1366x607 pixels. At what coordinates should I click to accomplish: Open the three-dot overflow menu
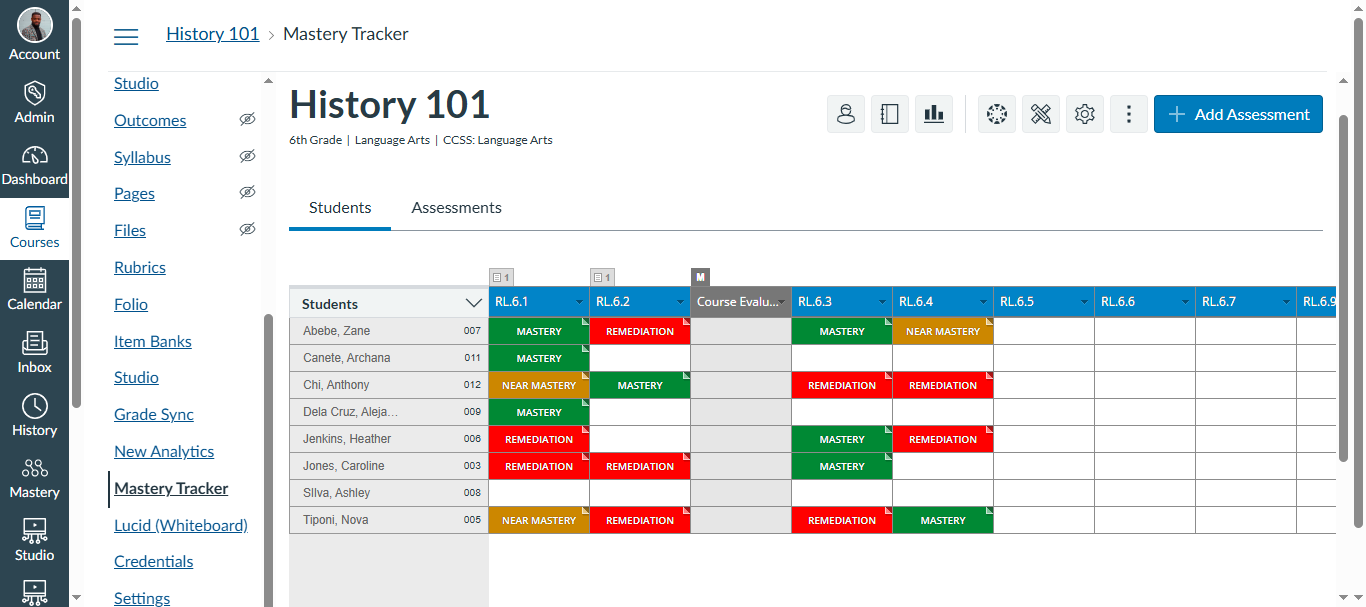click(x=1128, y=113)
